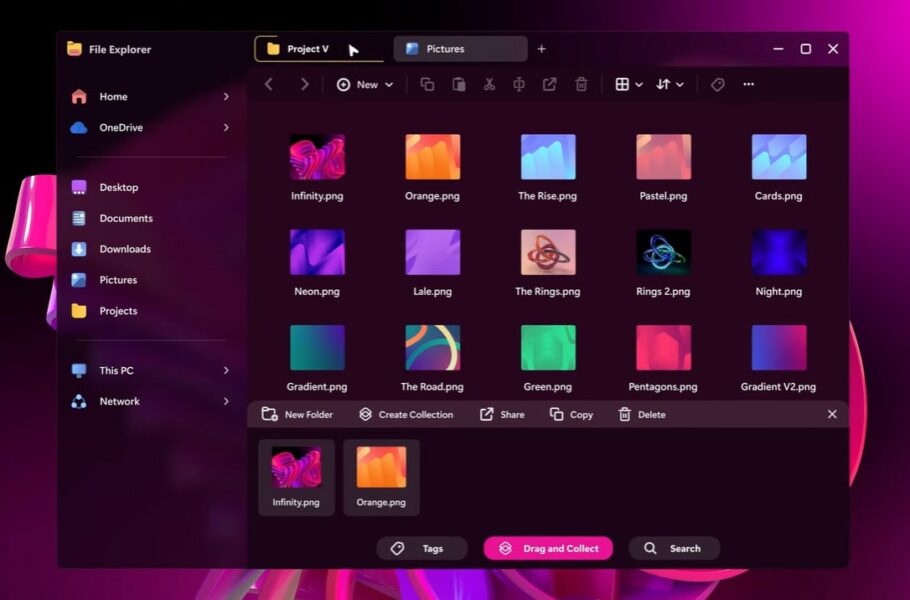This screenshot has width=910, height=600.
Task: Click the paste clipboard icon in toolbar
Action: 458,85
